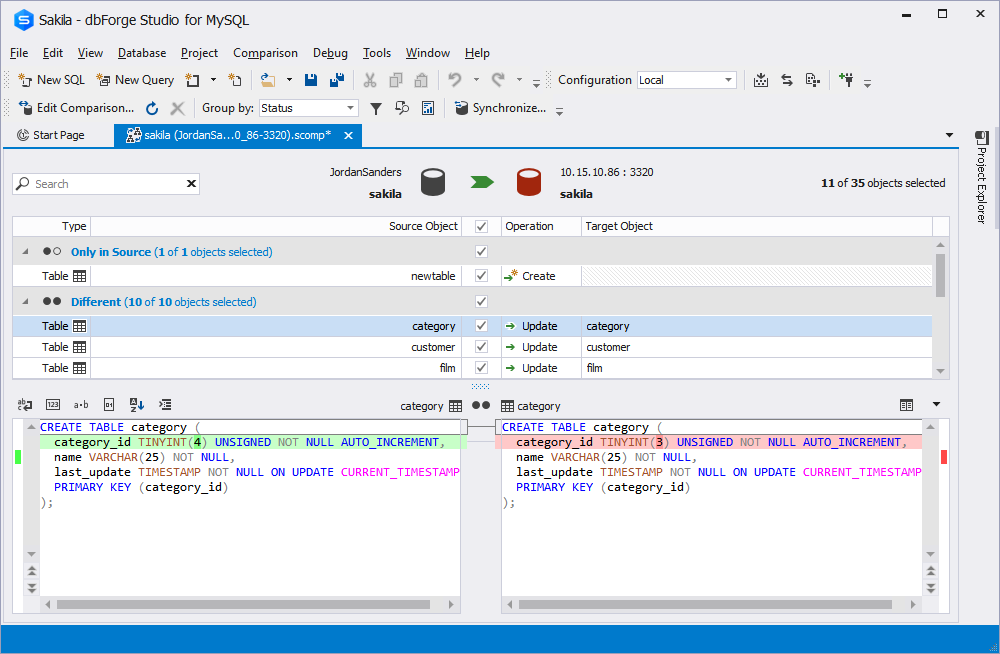This screenshot has height=654, width=1000.
Task: Click the Save all icon in toolbar
Action: coord(337,80)
